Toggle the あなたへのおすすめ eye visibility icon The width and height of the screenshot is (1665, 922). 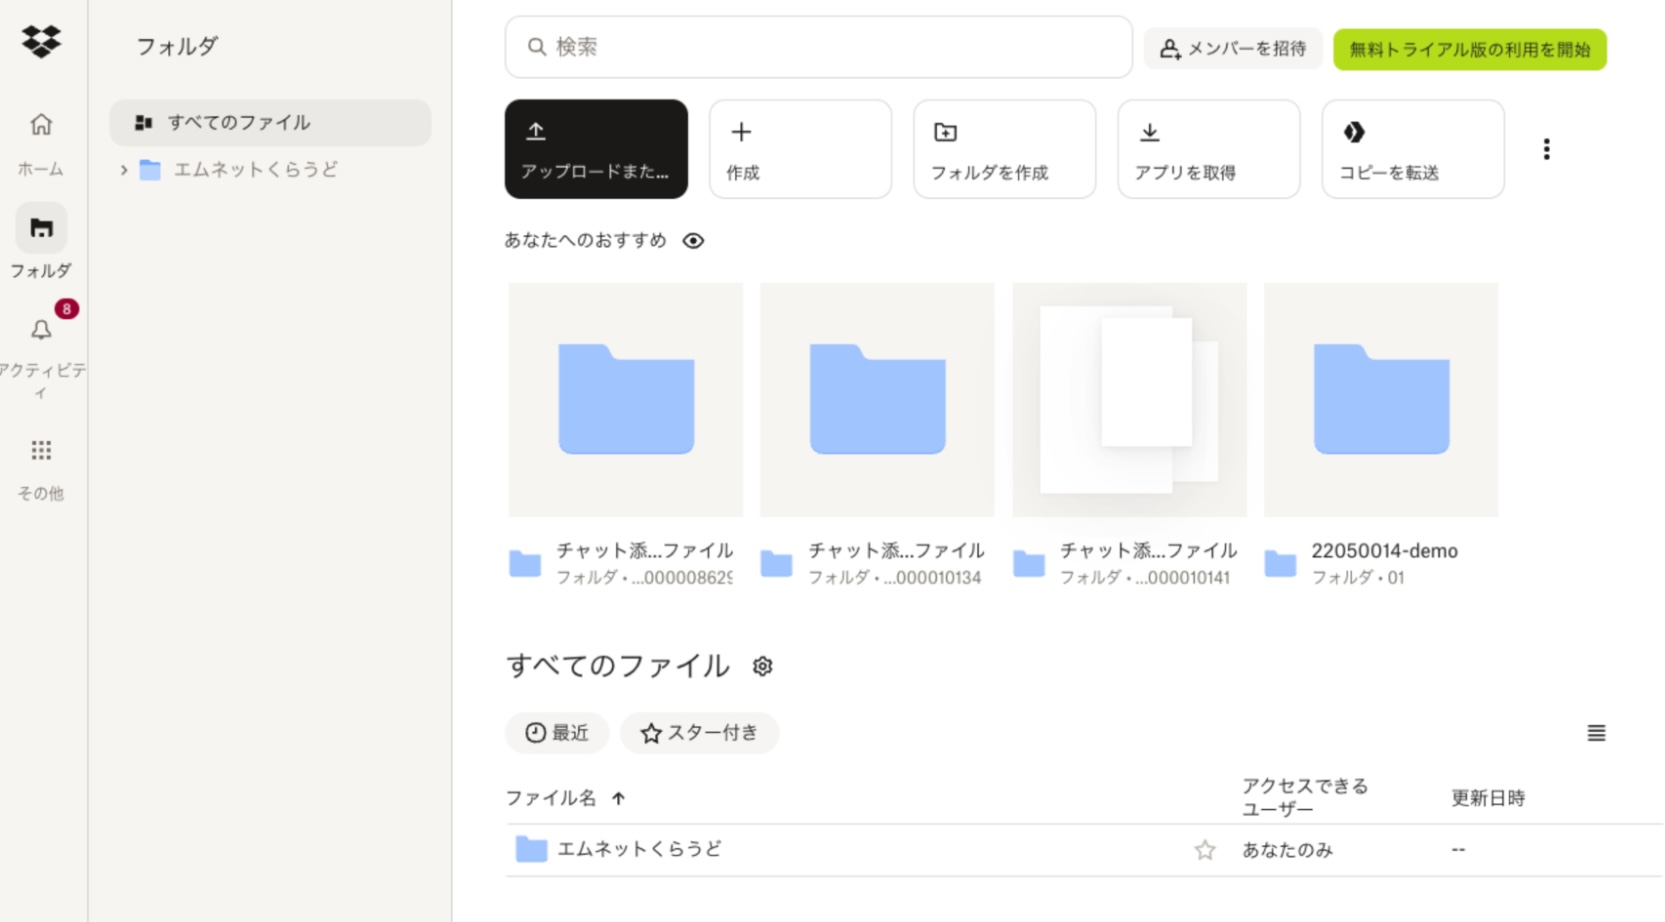pos(693,241)
